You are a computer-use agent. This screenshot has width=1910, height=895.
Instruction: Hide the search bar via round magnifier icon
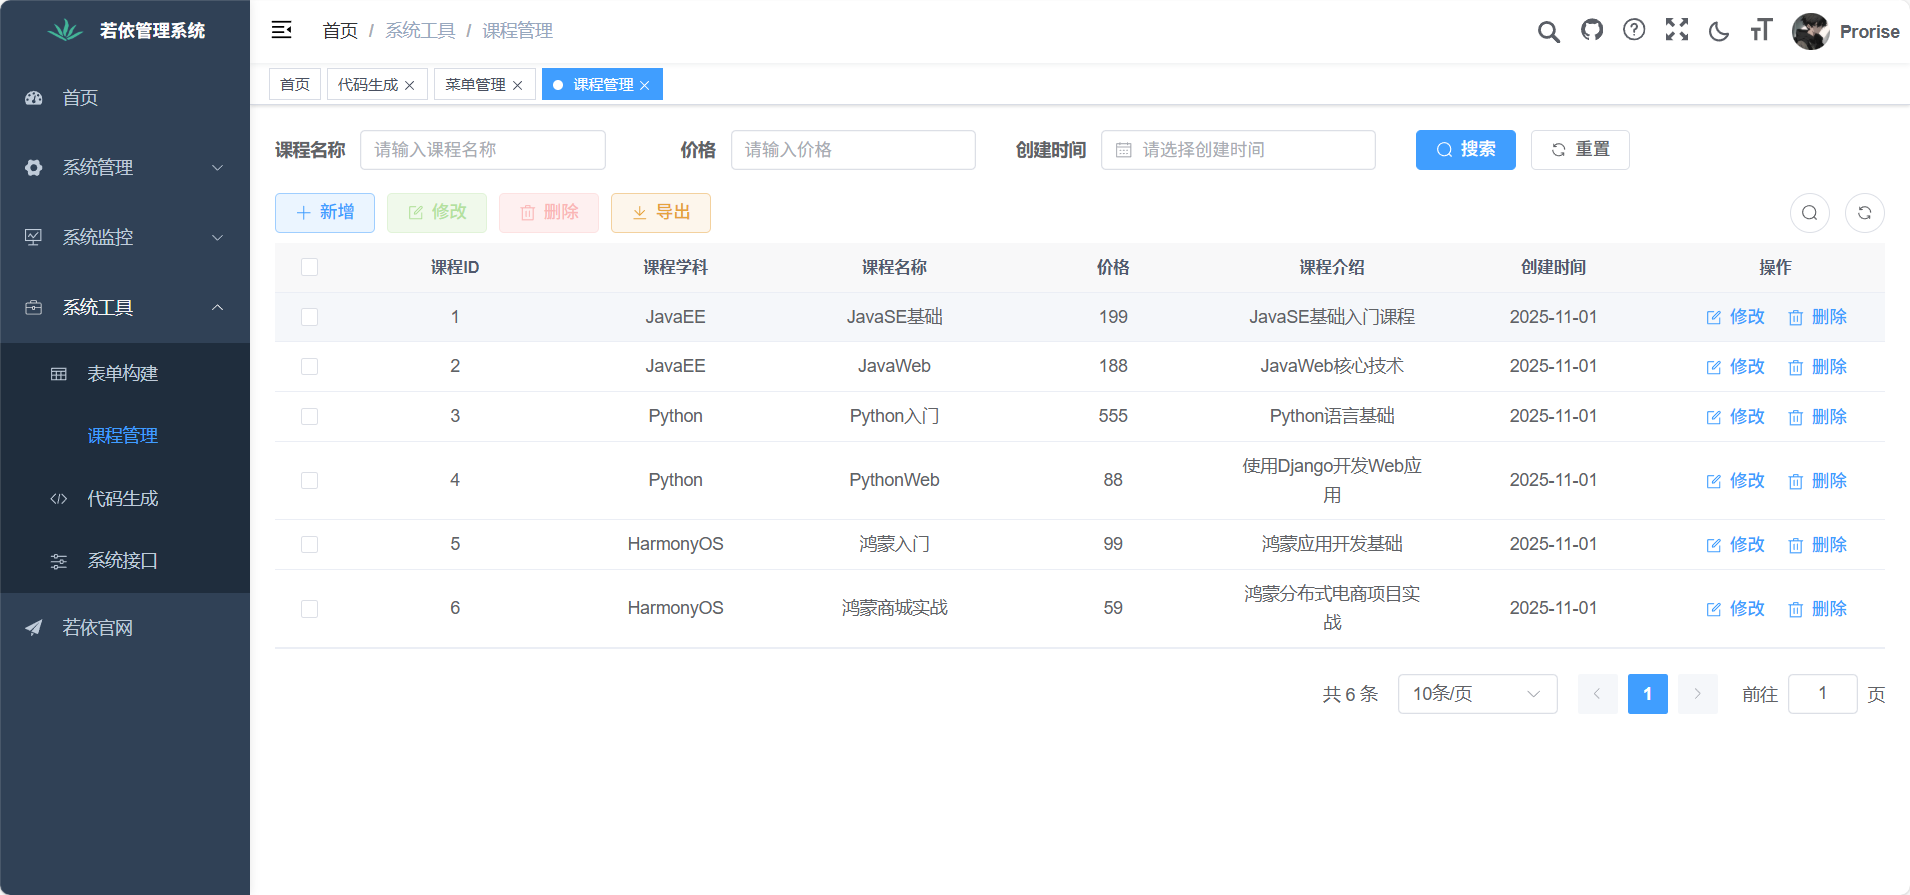click(x=1809, y=213)
